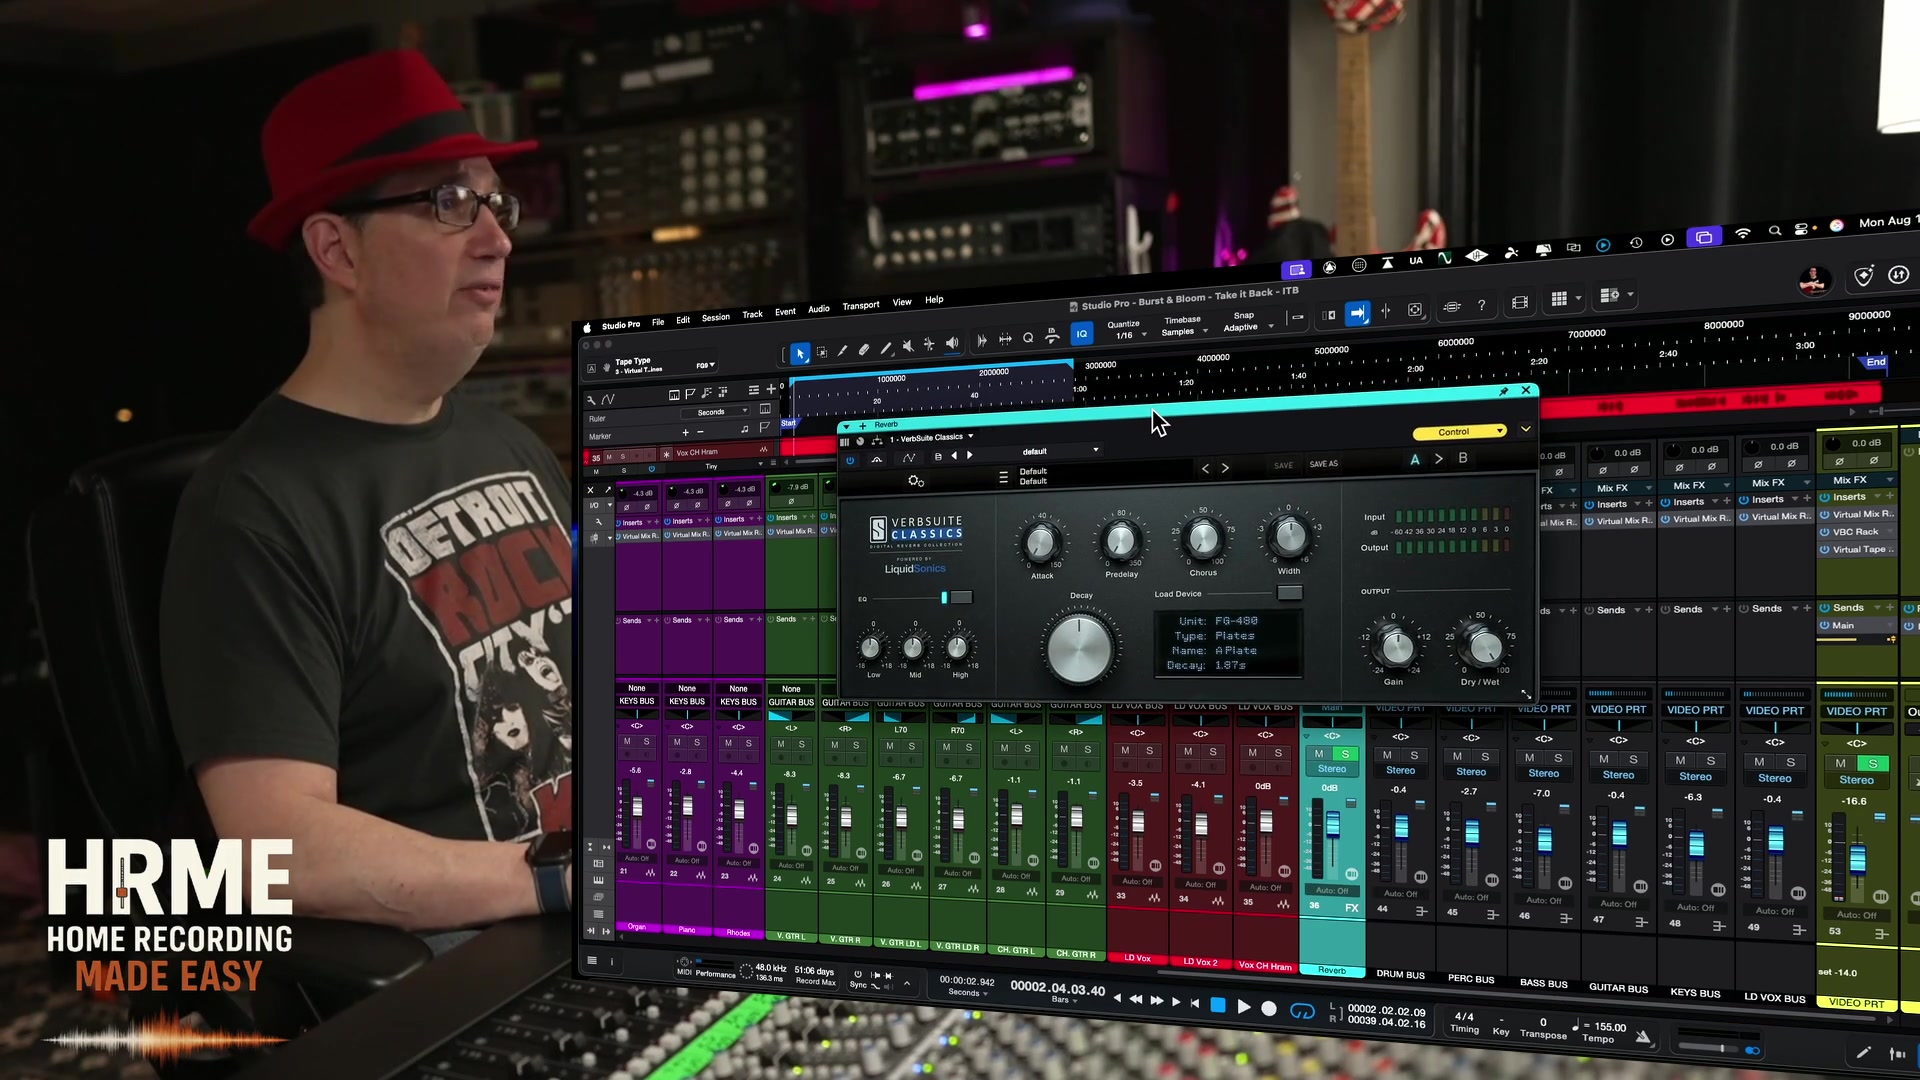
Task: Click the Reverb channel fader
Action: coord(1332,825)
